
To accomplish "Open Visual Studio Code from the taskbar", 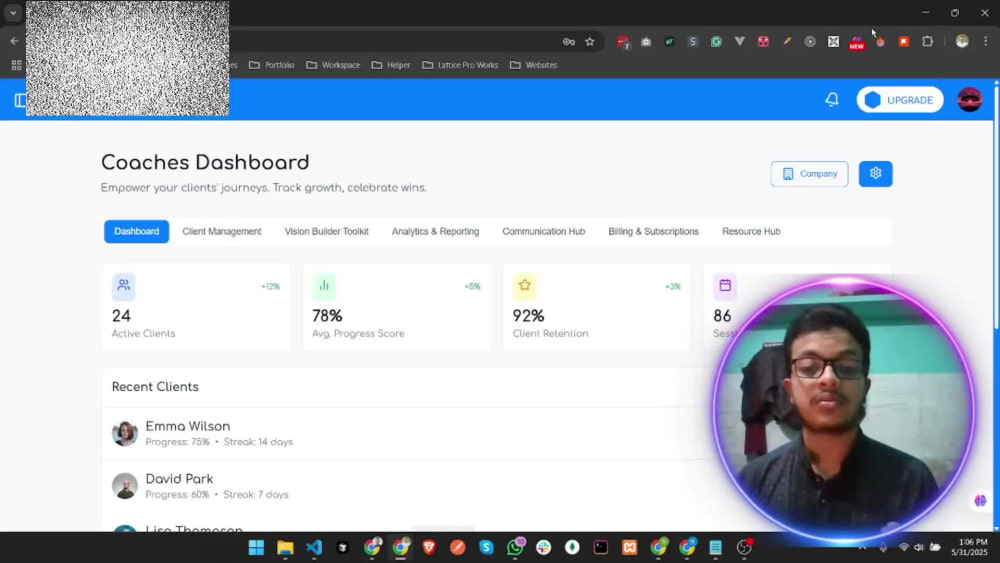I will click(314, 547).
